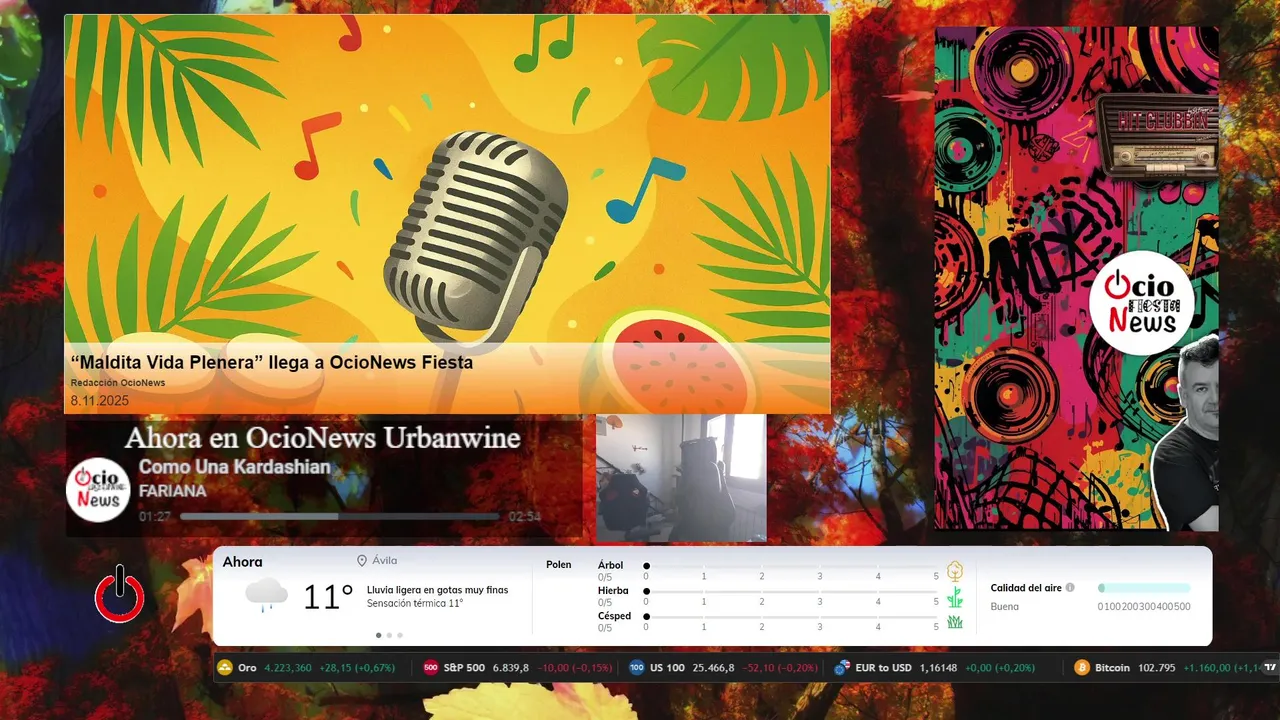
Task: Click the US 100 ticker icon
Action: pyautogui.click(x=637, y=668)
